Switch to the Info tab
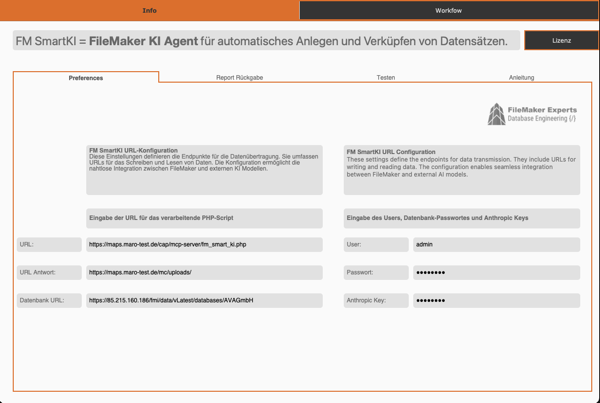 point(149,10)
